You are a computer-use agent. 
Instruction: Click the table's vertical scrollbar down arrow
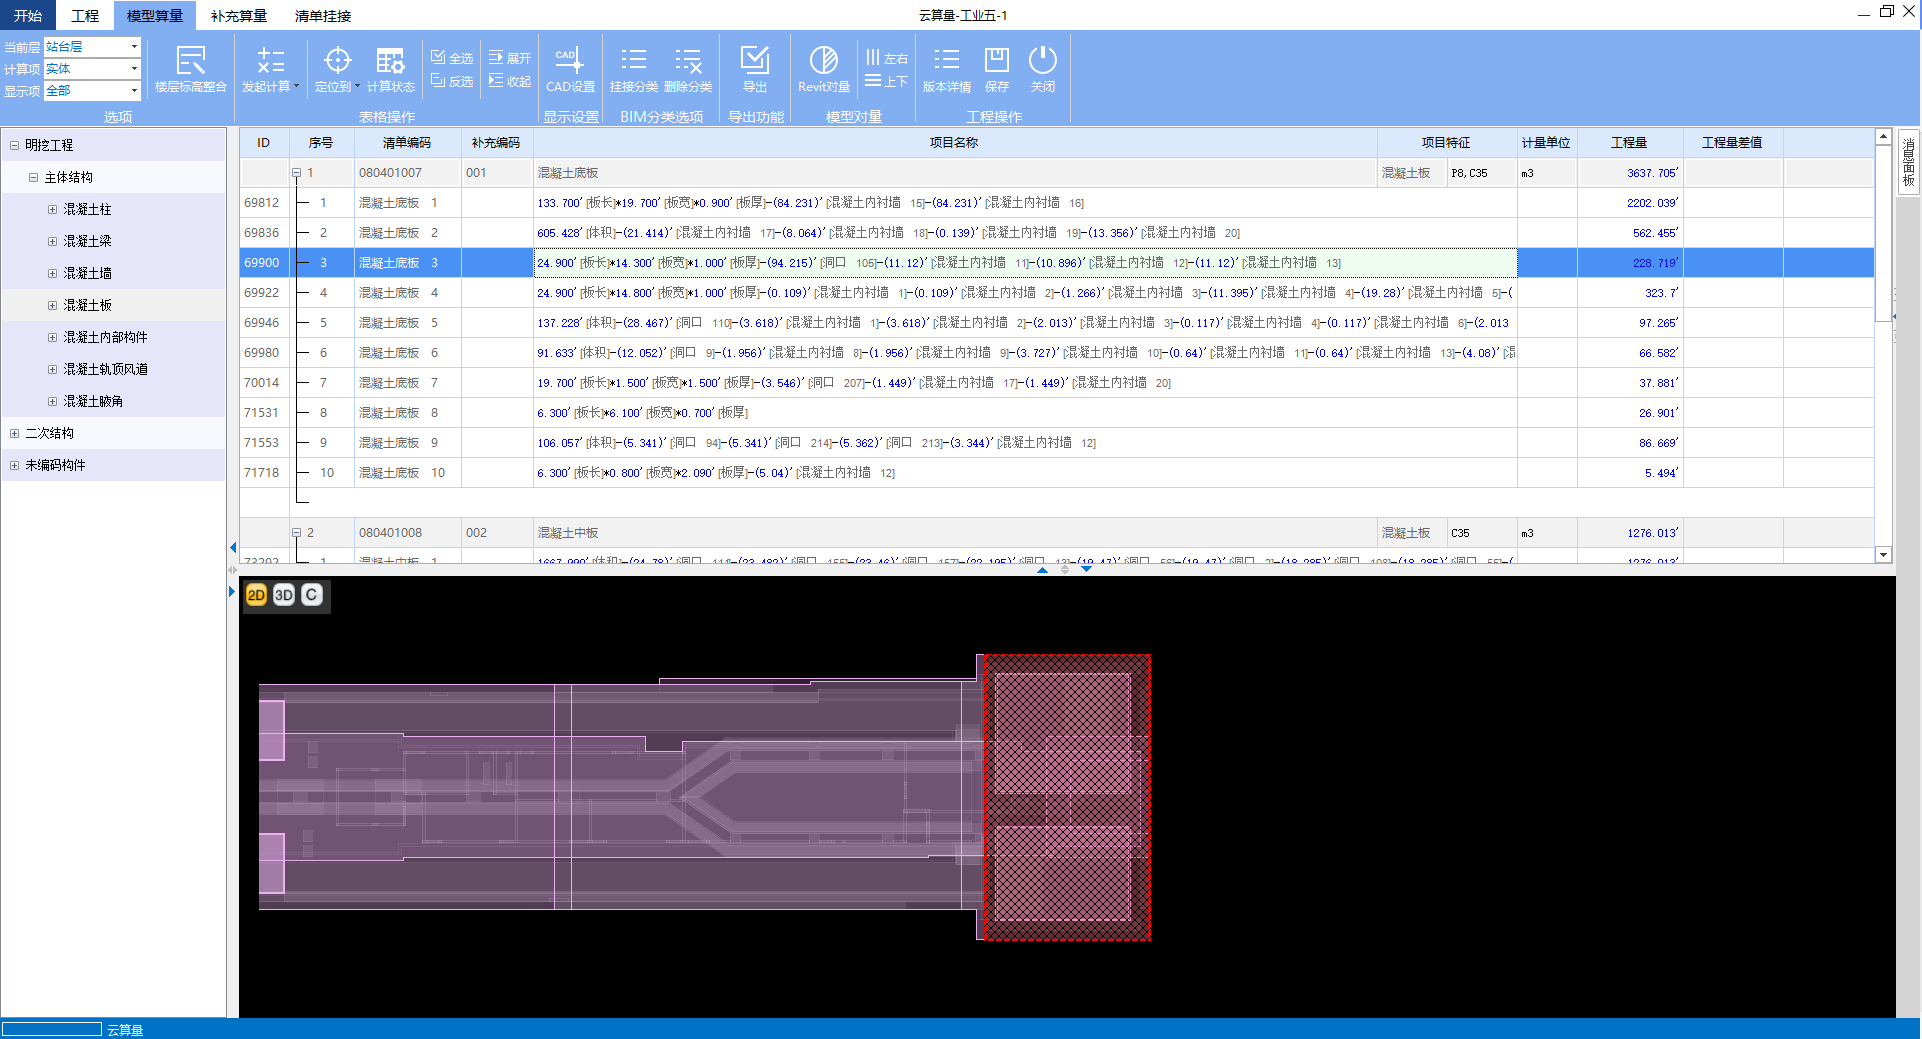click(x=1883, y=555)
